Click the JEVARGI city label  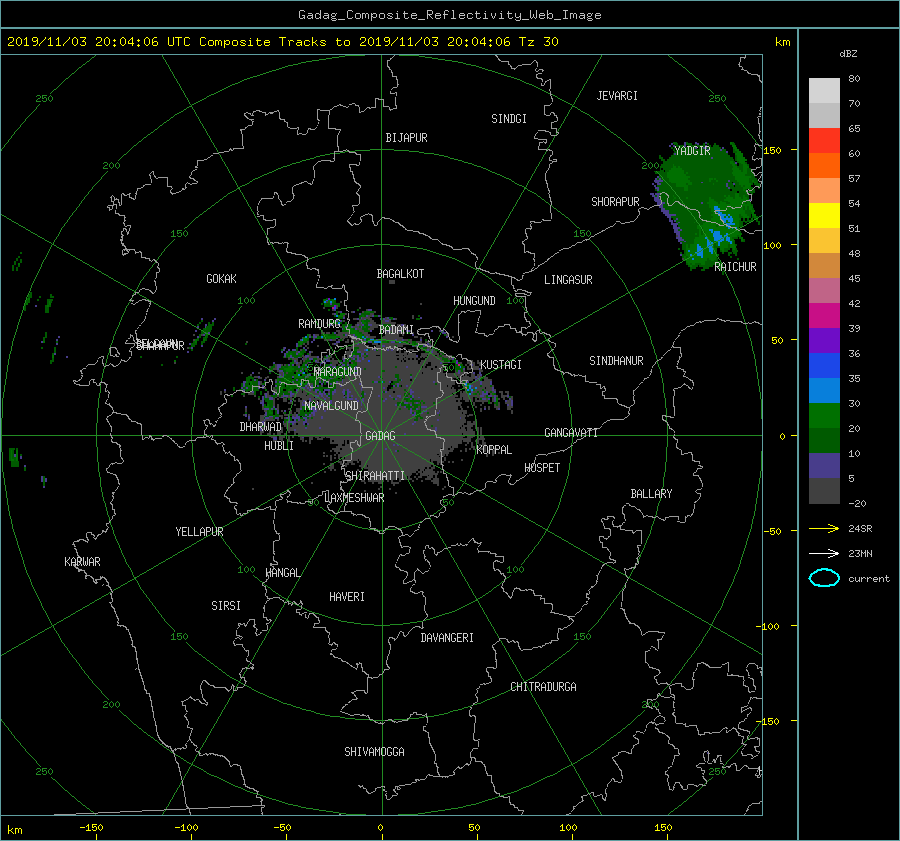[x=617, y=96]
